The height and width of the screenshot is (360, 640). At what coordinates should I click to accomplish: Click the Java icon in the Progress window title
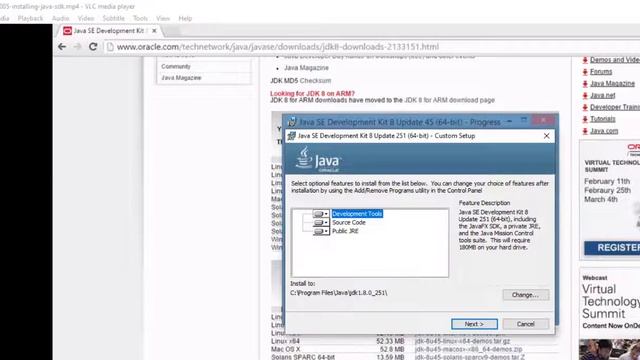(292, 122)
